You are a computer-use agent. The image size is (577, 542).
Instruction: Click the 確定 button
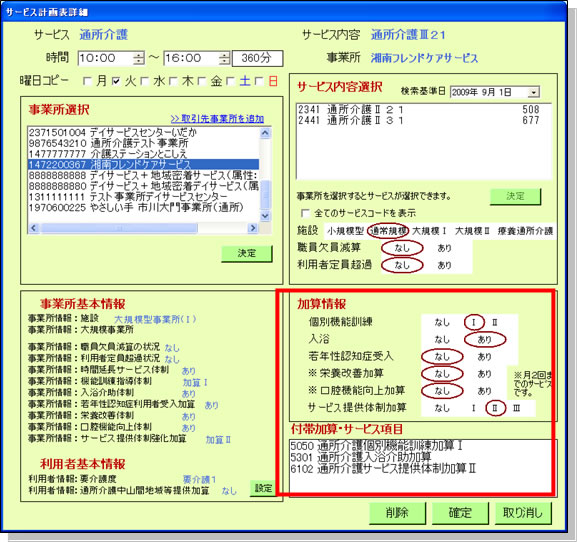[460, 513]
